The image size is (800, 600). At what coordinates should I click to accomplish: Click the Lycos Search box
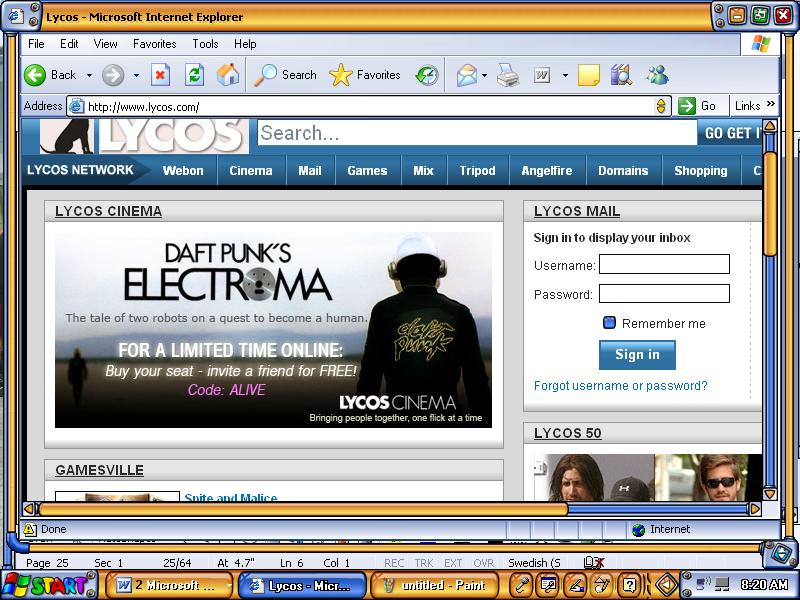pyautogui.click(x=478, y=133)
